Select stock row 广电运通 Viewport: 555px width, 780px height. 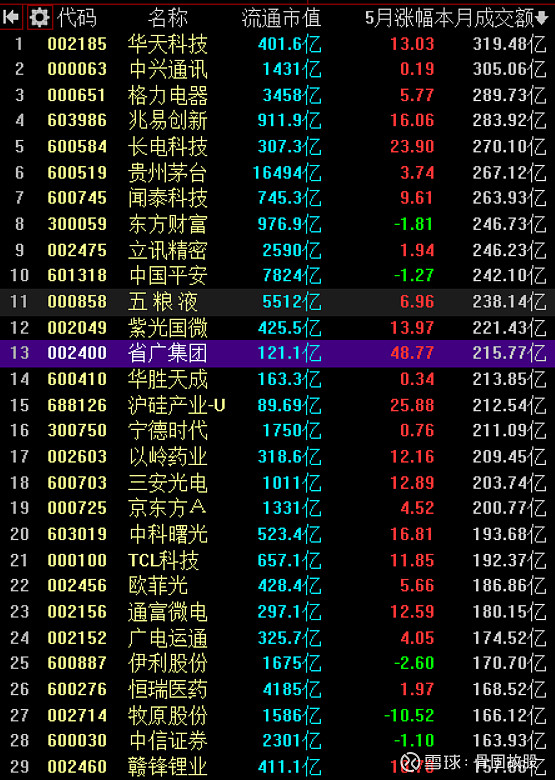point(278,638)
